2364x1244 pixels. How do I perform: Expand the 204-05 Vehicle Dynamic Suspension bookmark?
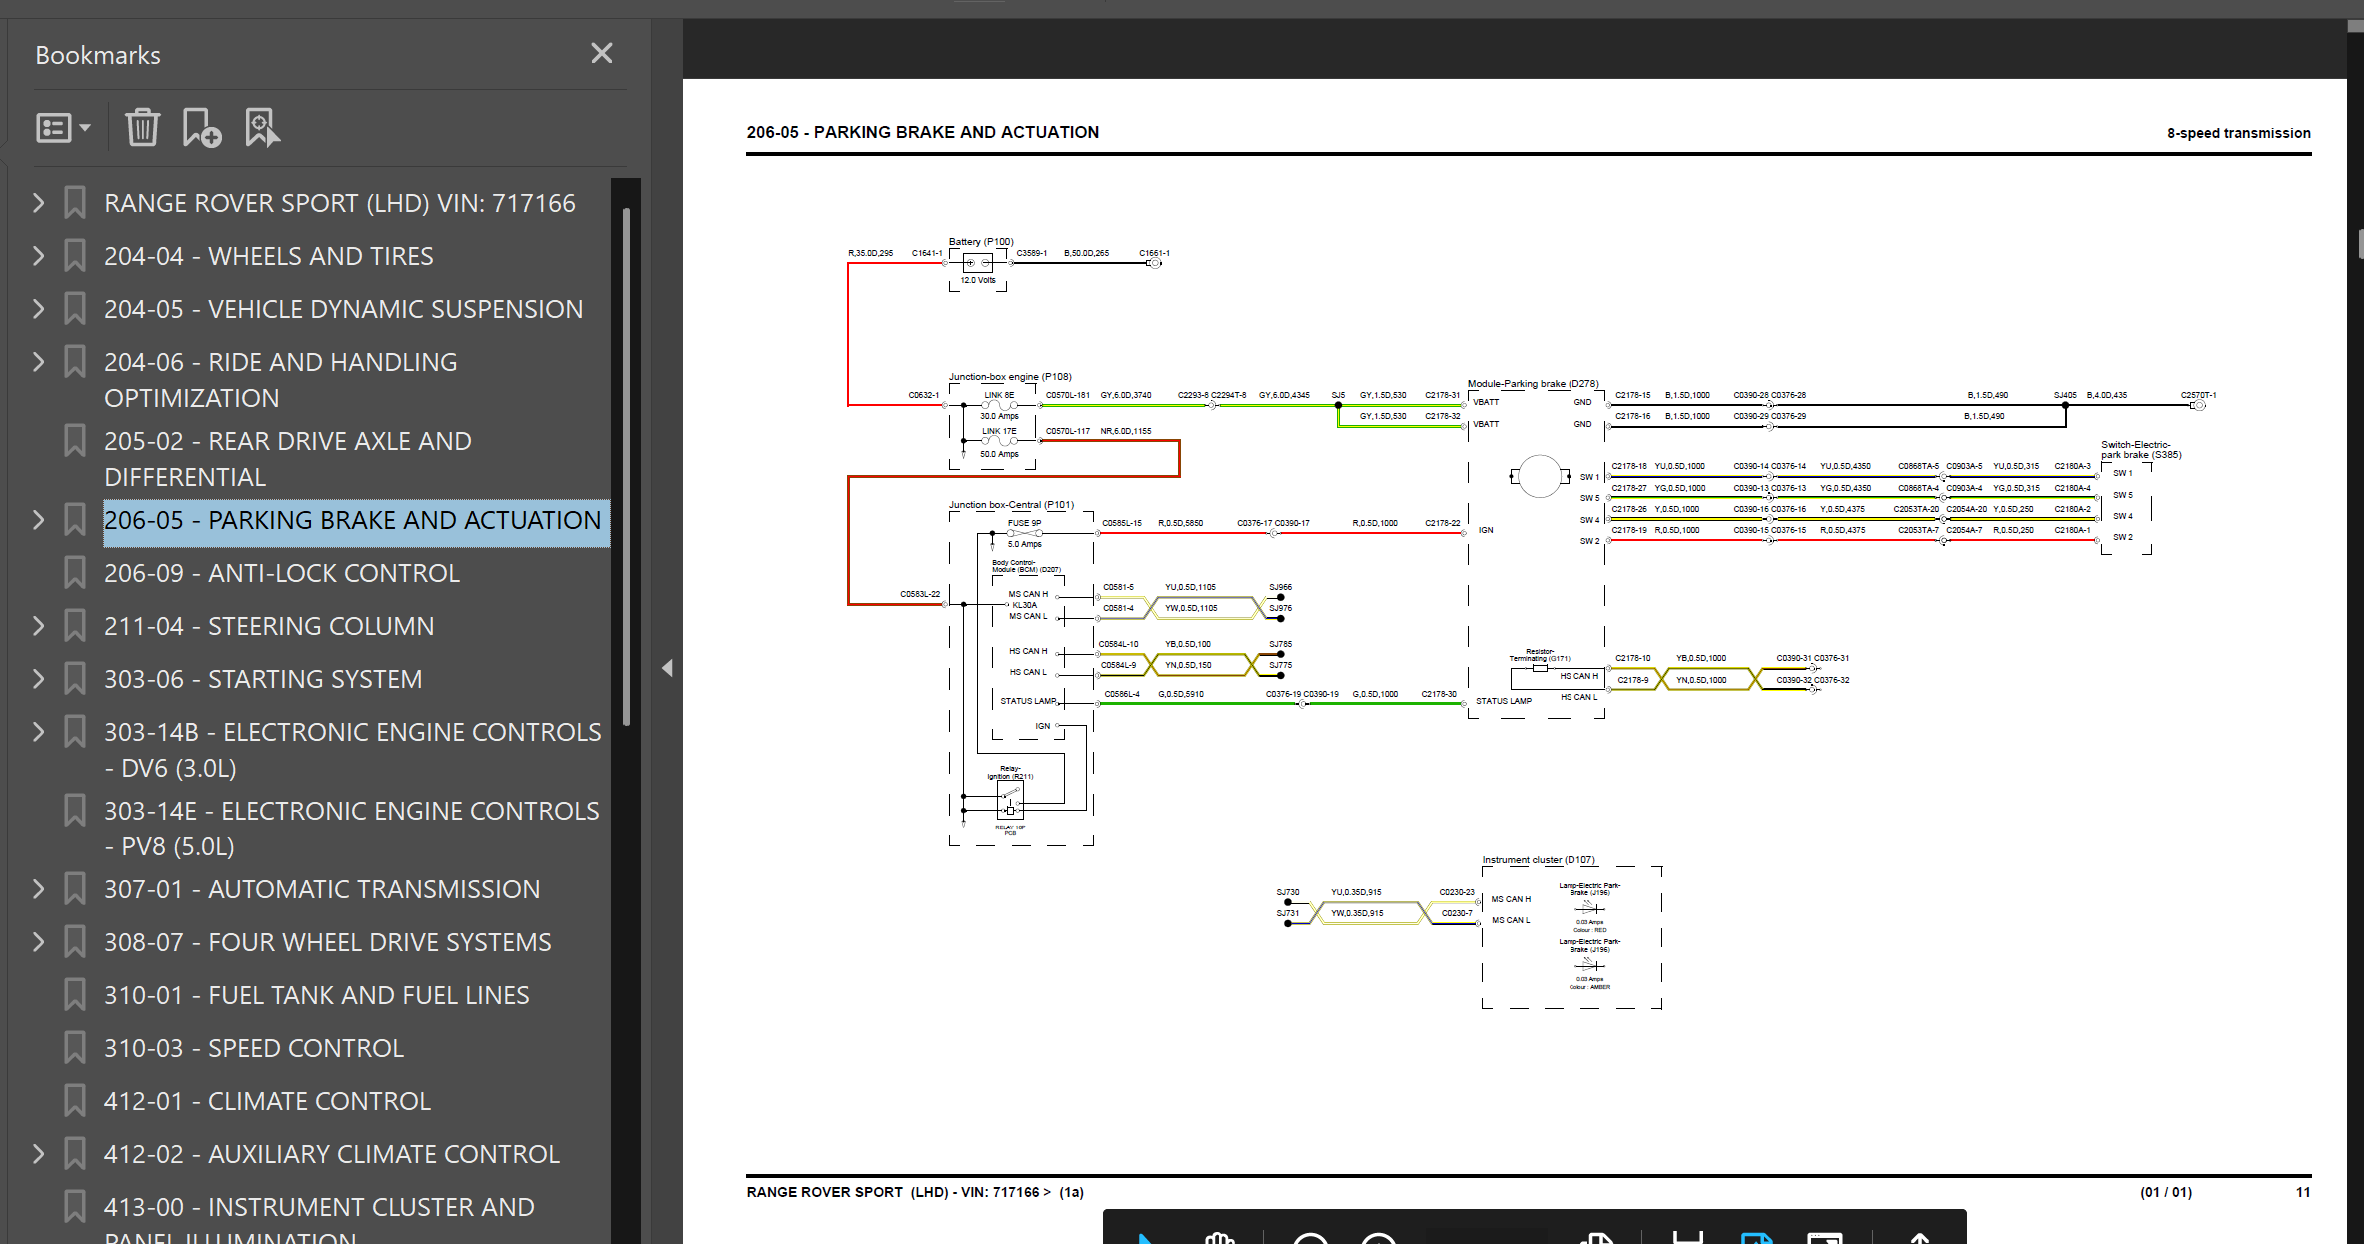click(38, 309)
